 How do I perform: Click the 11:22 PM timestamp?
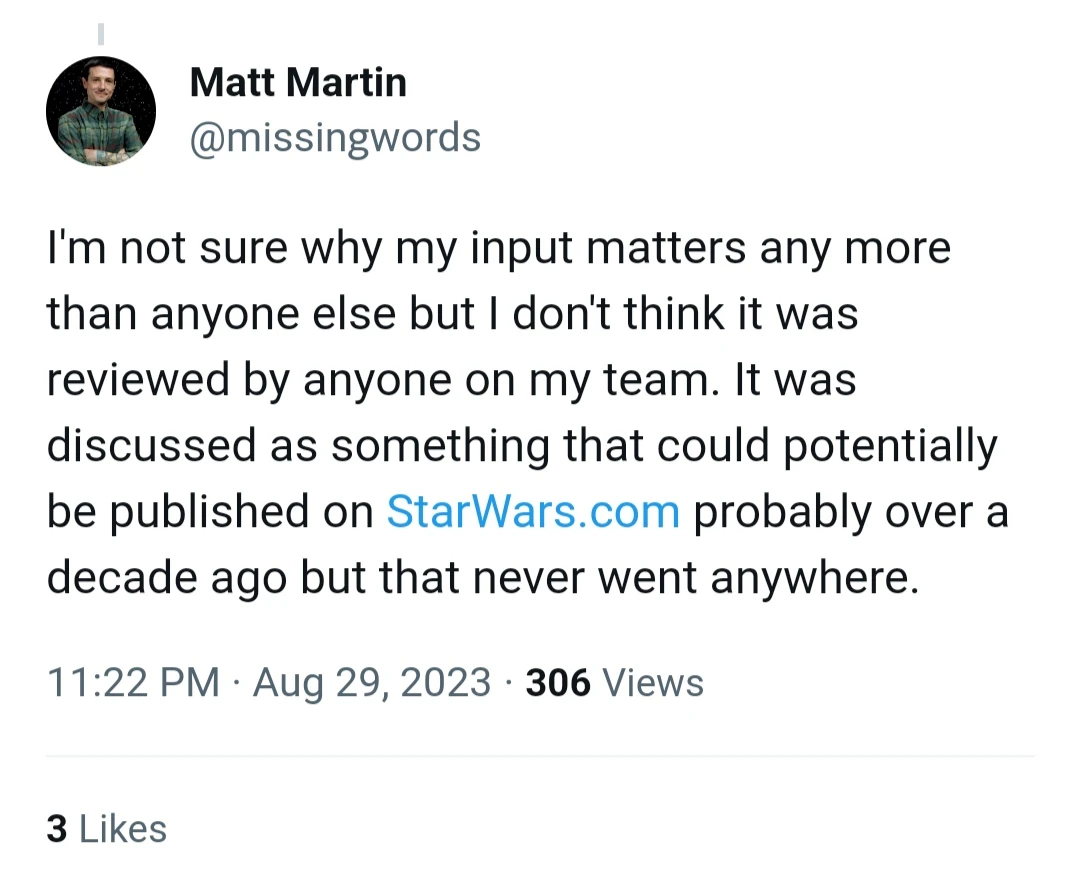tap(133, 683)
